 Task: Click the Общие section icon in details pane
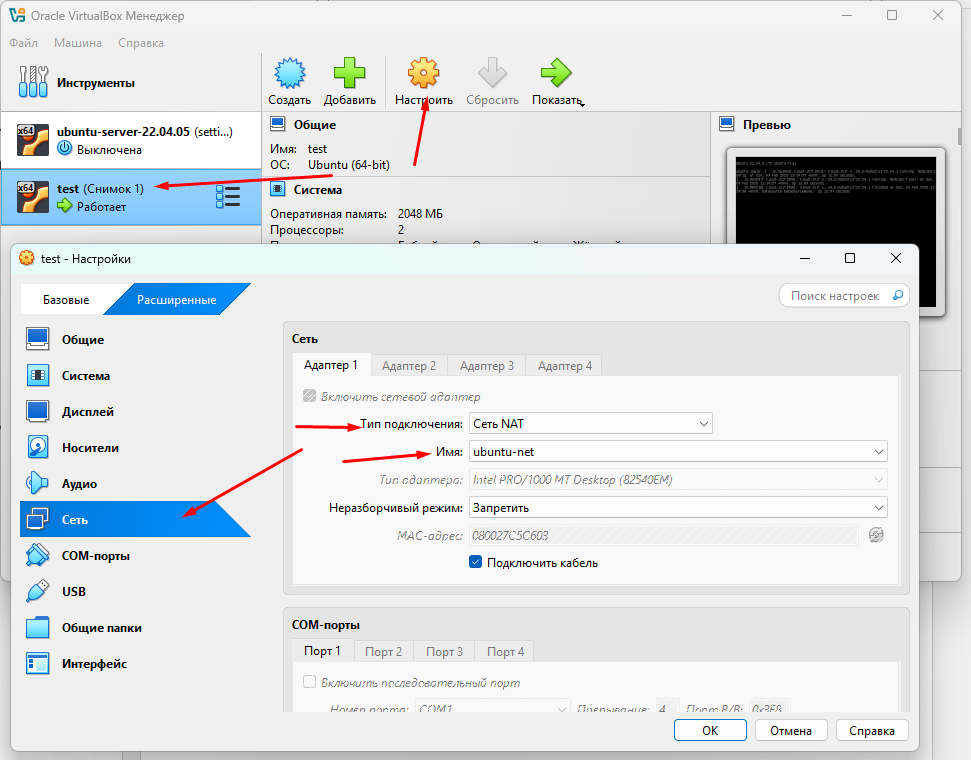pyautogui.click(x=277, y=124)
